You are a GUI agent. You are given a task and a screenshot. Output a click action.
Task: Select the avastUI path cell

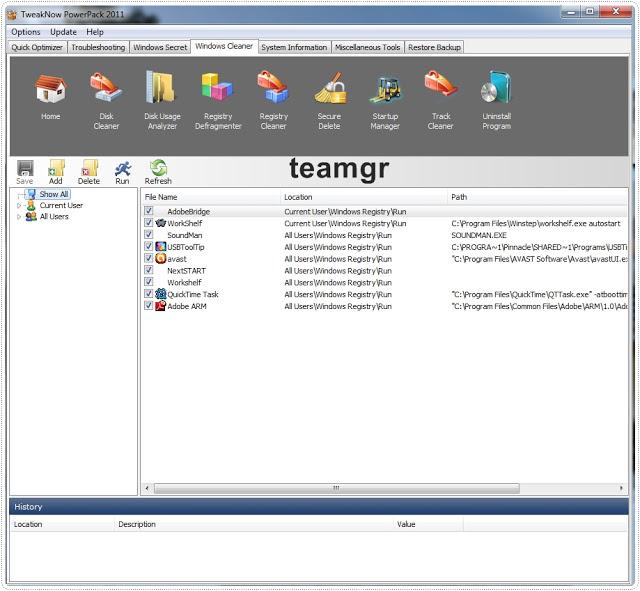click(x=539, y=259)
